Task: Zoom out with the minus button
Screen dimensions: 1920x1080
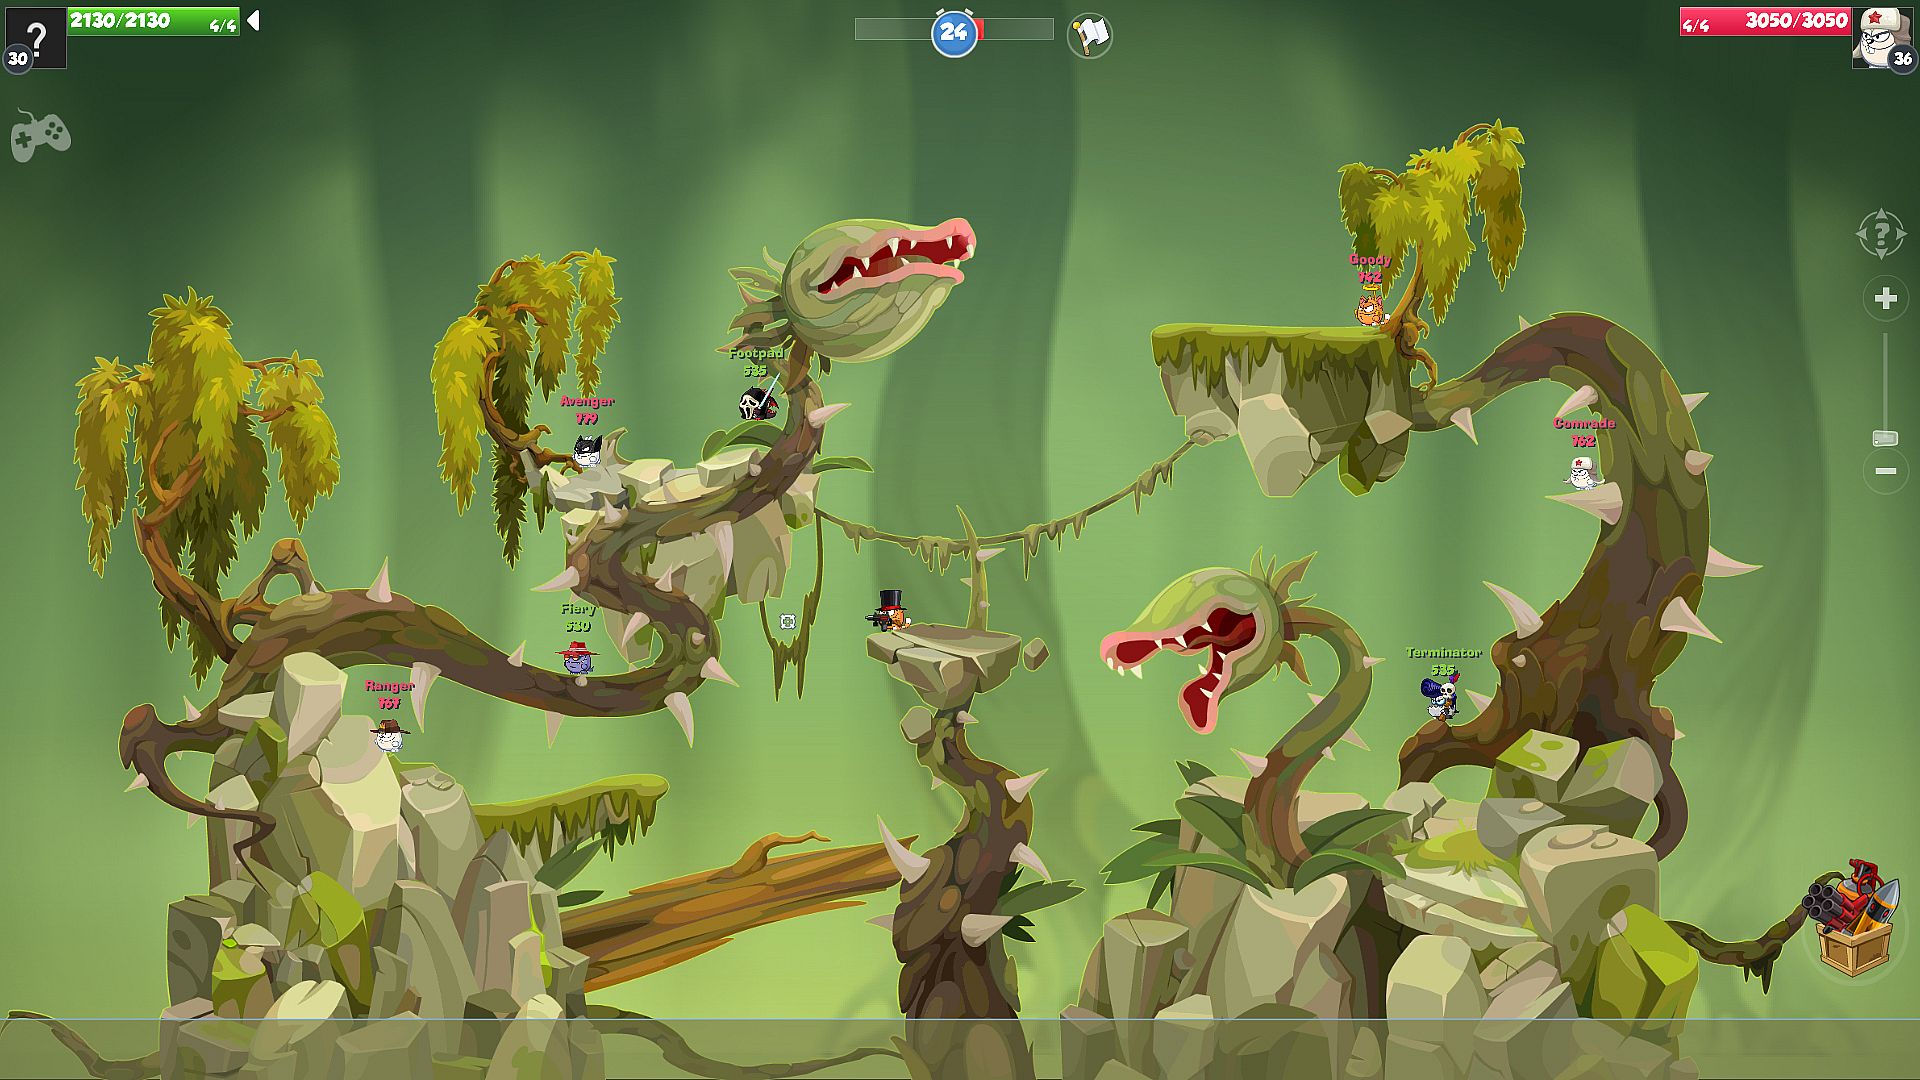Action: 1885,471
